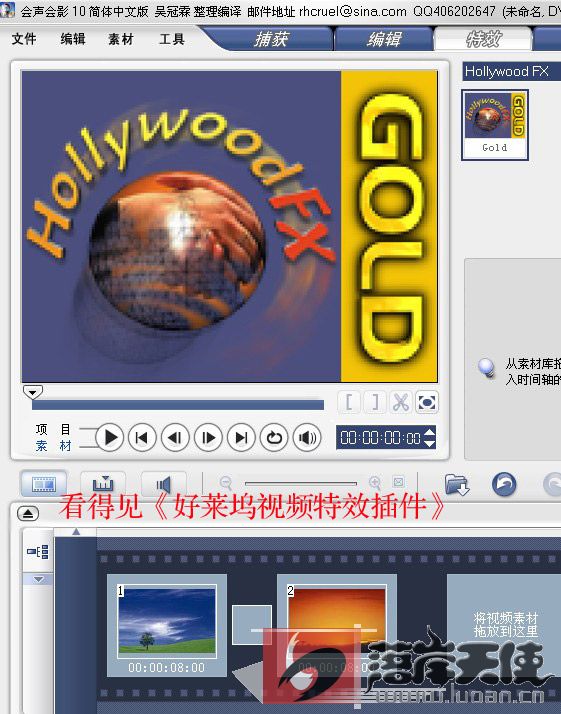Click the 将视频素材拖放到这里 placeholder
The image size is (561, 714).
coord(505,625)
